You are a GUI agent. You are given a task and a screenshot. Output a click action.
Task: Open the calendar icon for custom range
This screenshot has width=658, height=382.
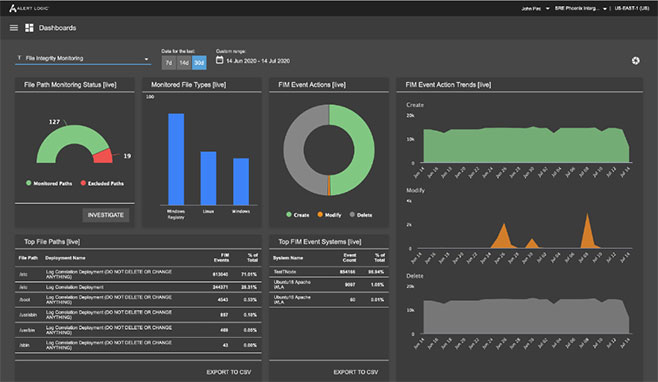pos(219,60)
